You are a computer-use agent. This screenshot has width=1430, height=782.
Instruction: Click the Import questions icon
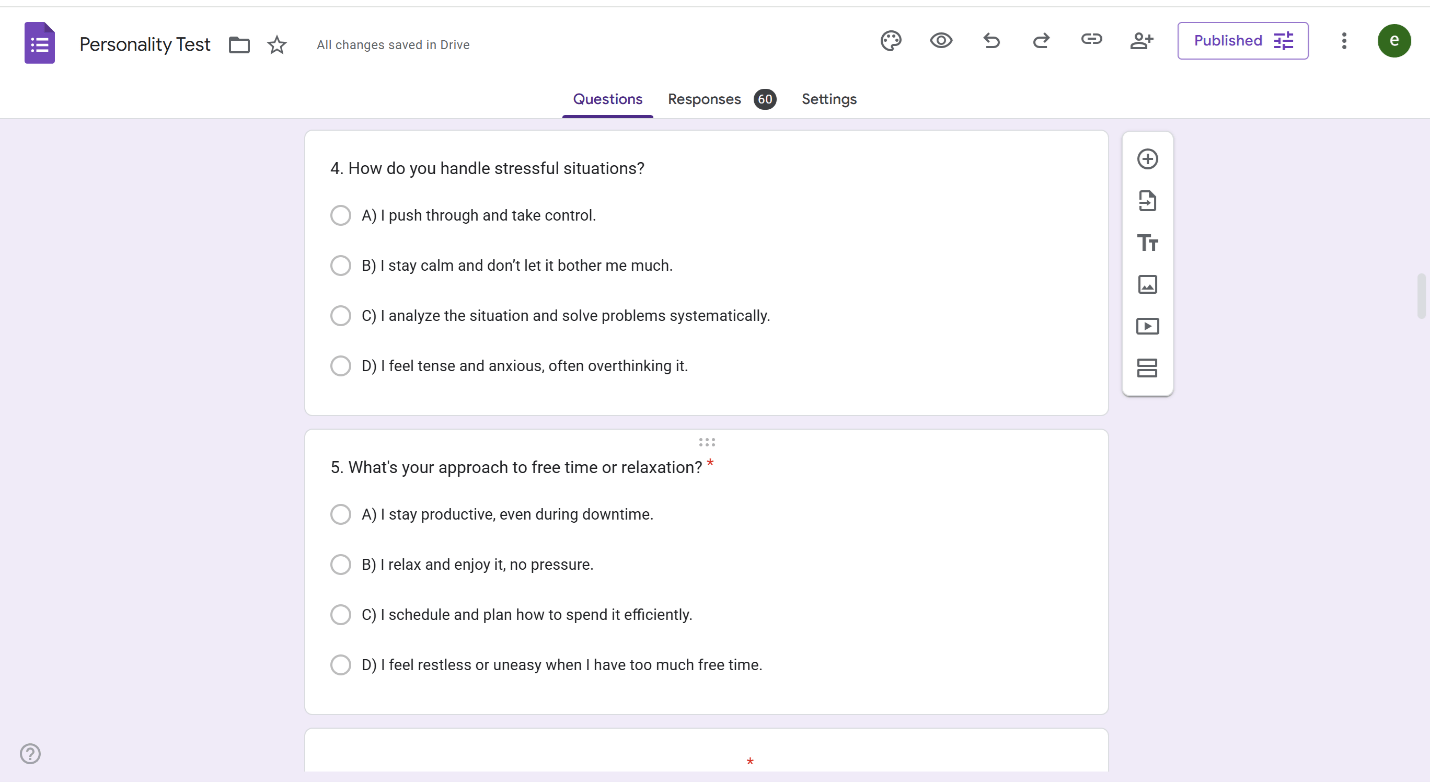(x=1147, y=201)
